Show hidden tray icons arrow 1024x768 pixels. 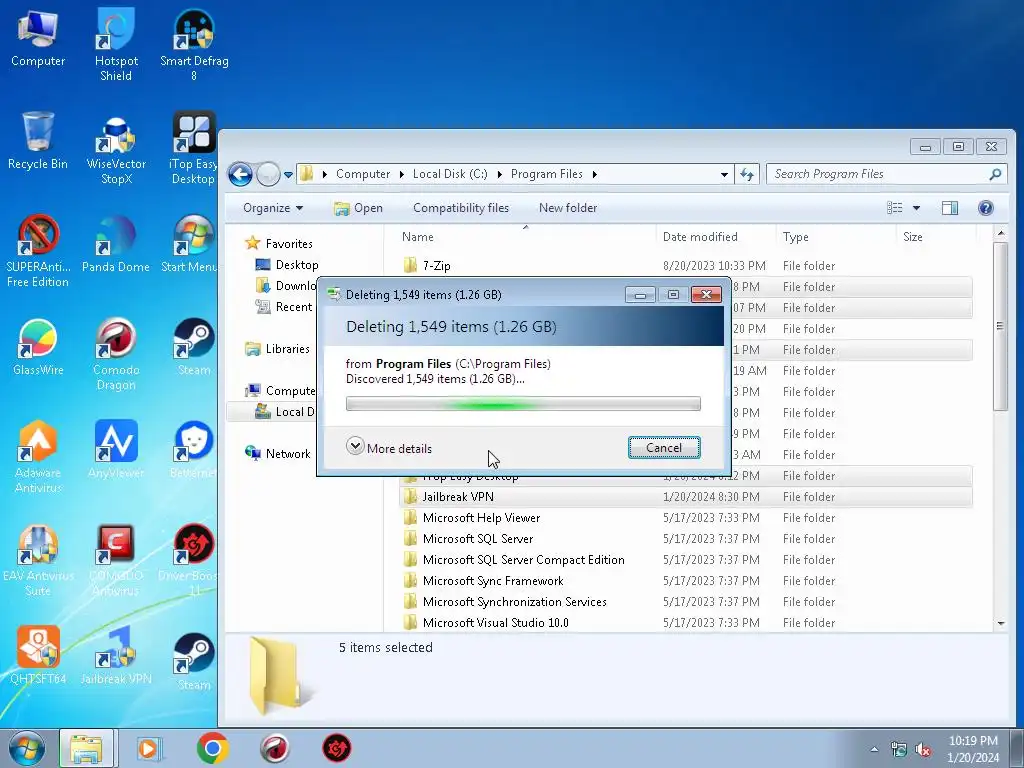point(874,750)
